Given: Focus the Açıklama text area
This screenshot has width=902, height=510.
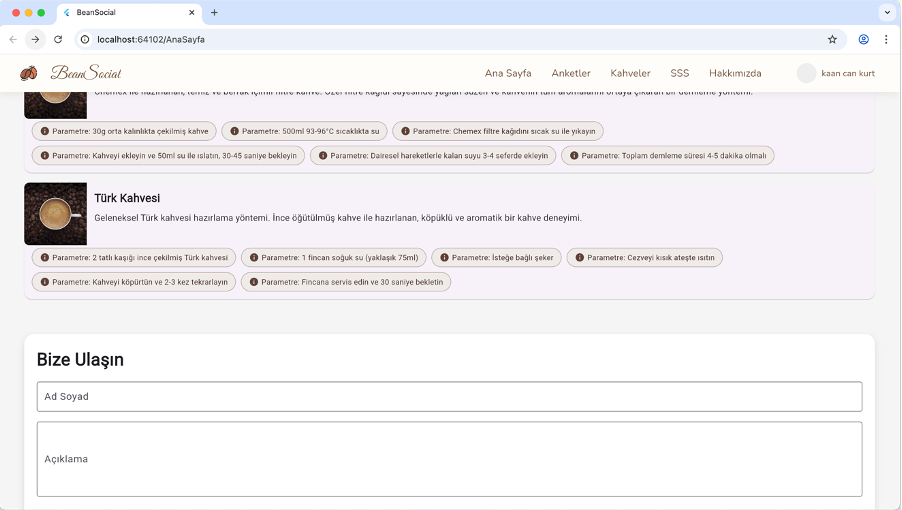Looking at the screenshot, I should 449,459.
